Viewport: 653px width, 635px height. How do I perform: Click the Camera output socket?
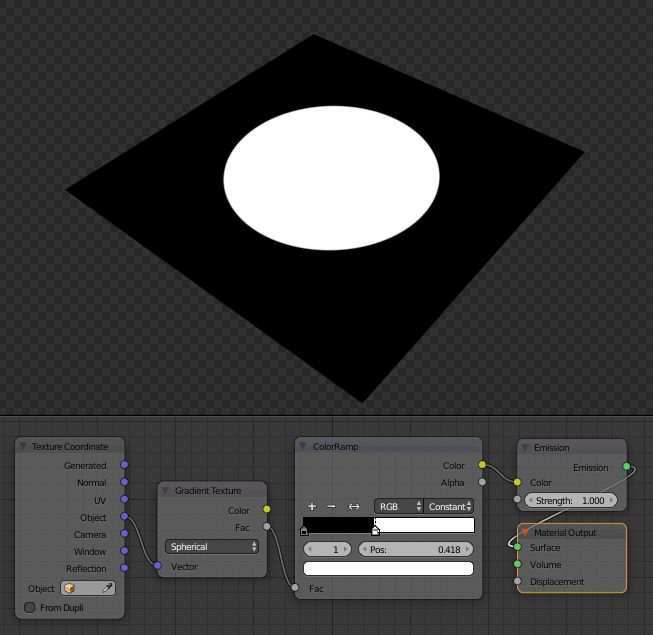tap(124, 533)
